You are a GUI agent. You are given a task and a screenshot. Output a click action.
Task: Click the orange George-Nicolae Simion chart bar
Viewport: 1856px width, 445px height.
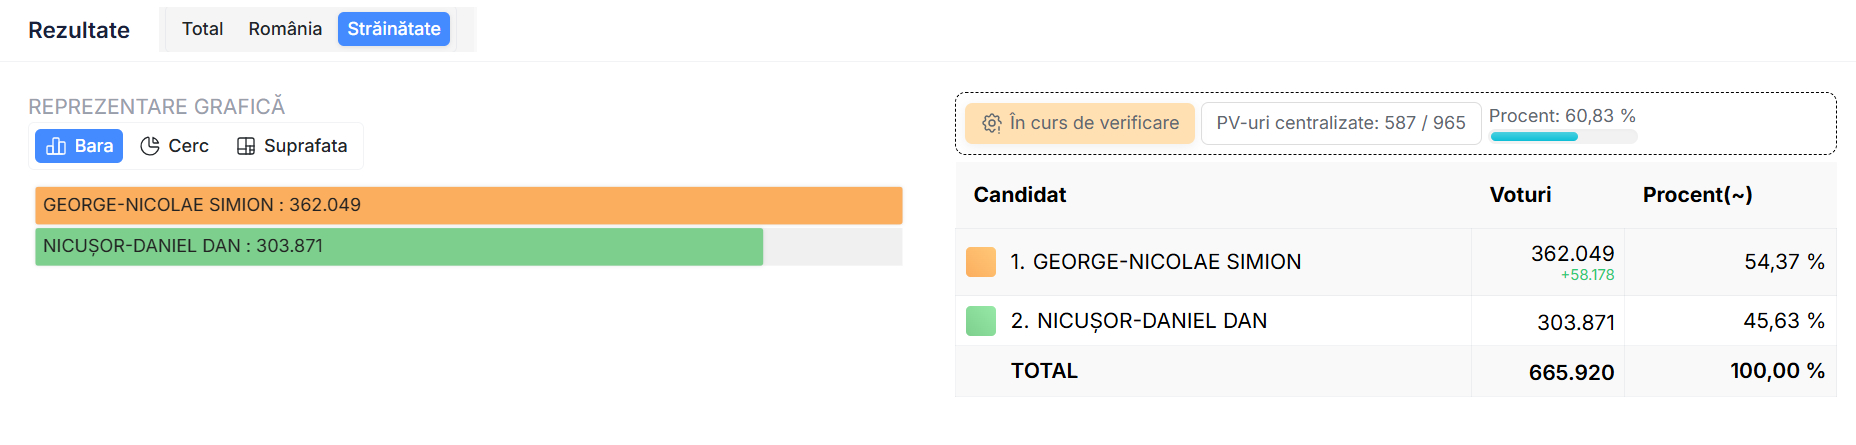coord(468,205)
